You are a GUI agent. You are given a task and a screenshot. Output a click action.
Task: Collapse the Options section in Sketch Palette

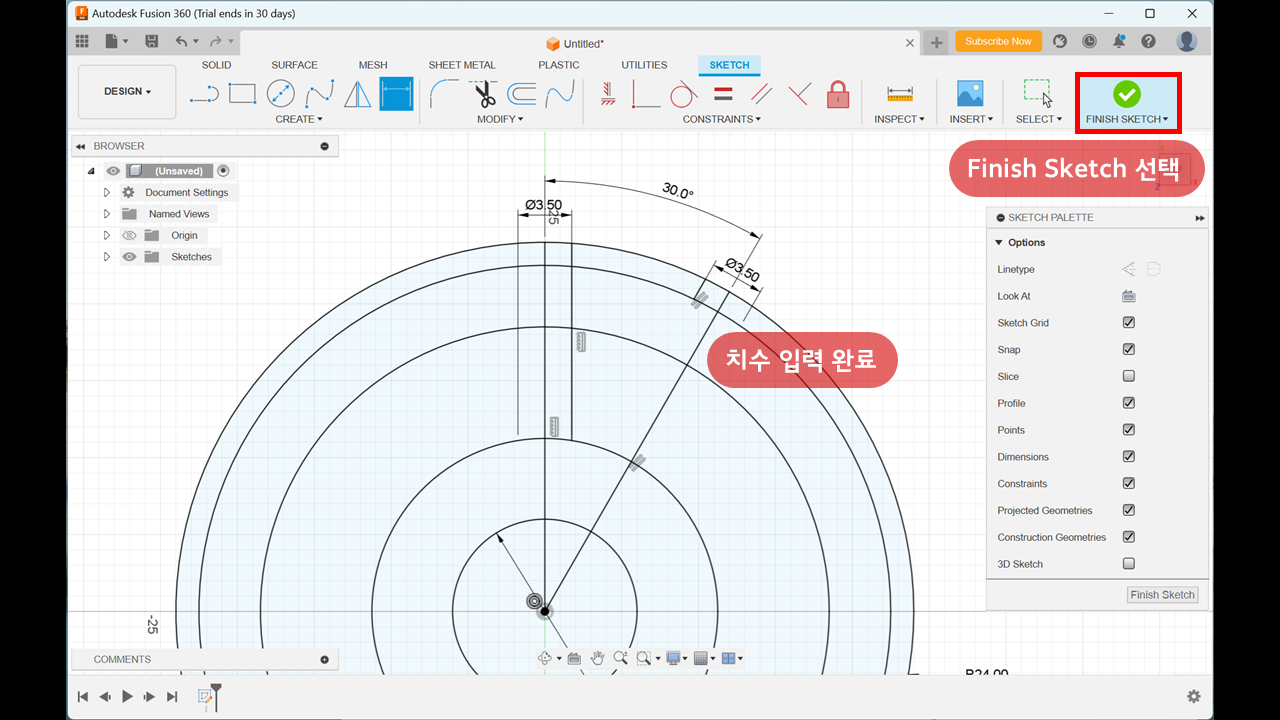[x=999, y=243]
